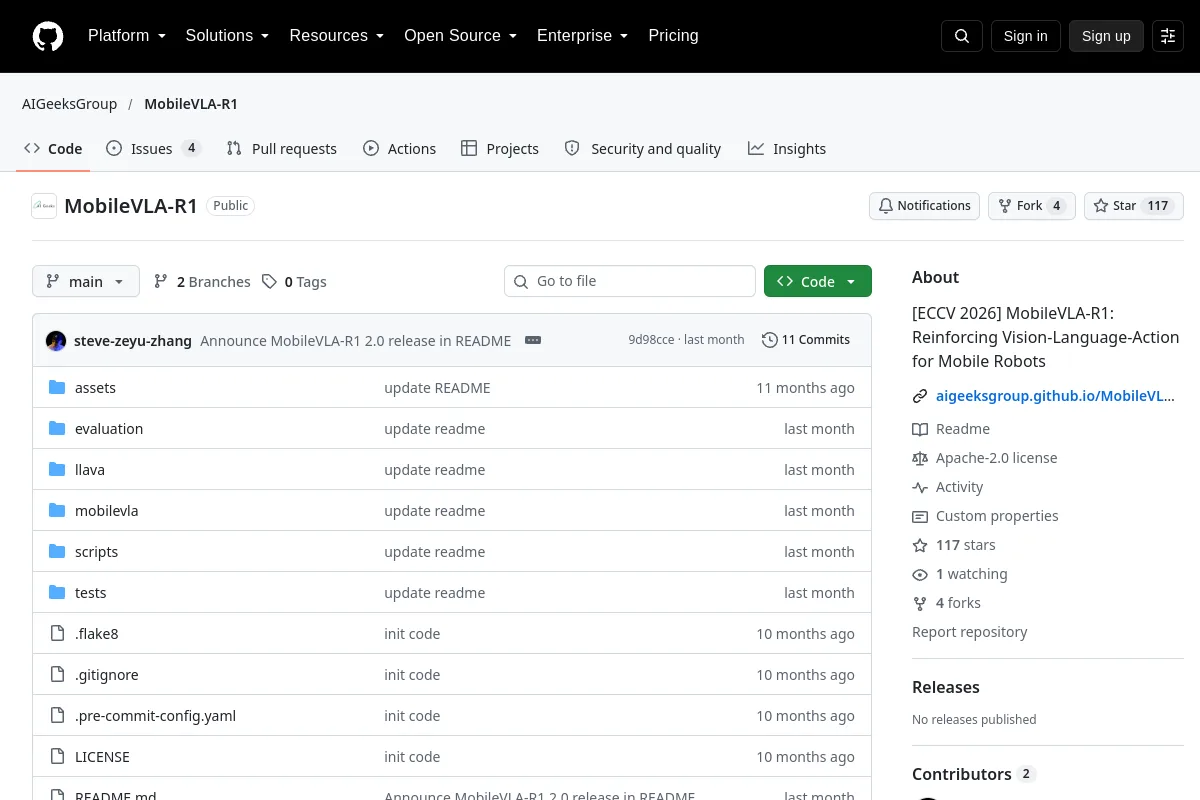
Task: Click the mobilevla folder icon
Action: (x=57, y=511)
